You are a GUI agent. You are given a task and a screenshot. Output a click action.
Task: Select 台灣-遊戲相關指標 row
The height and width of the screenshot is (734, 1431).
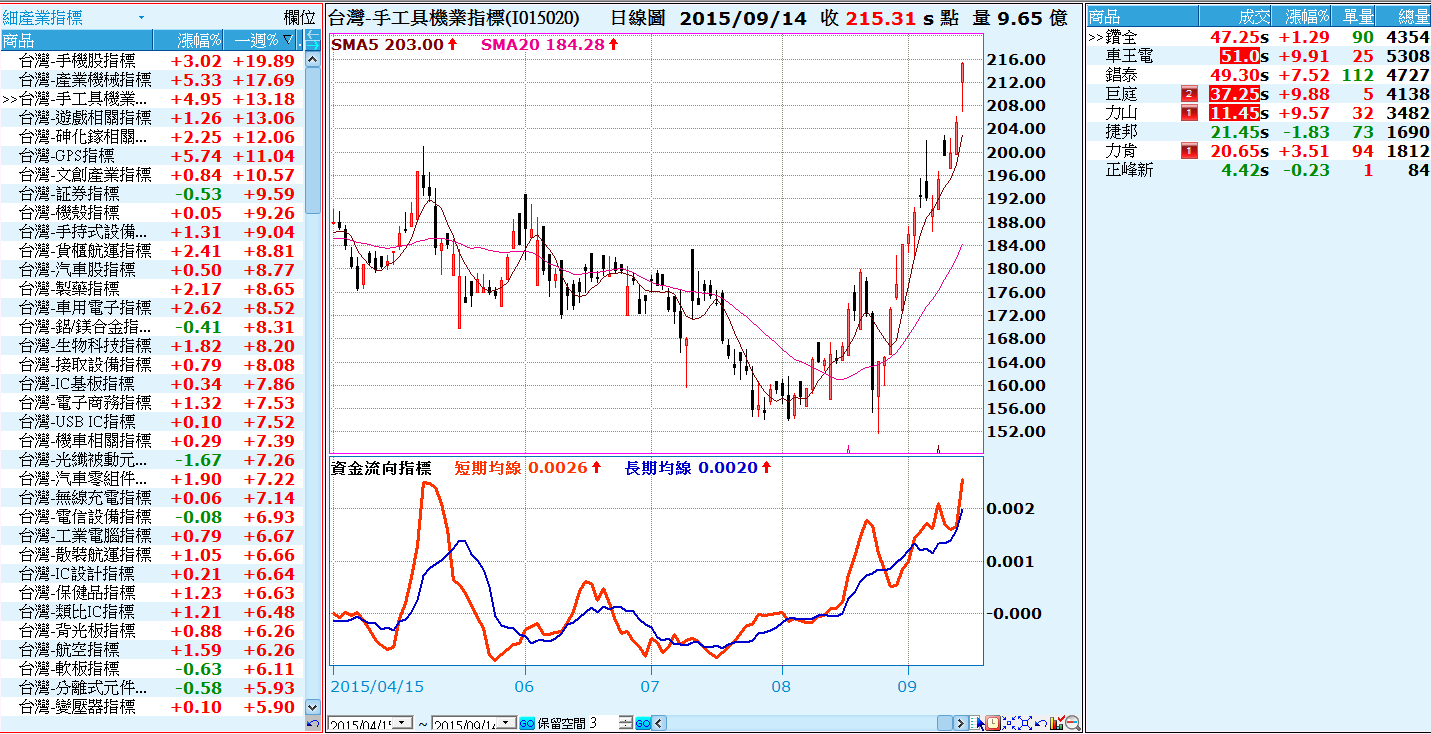coord(152,117)
